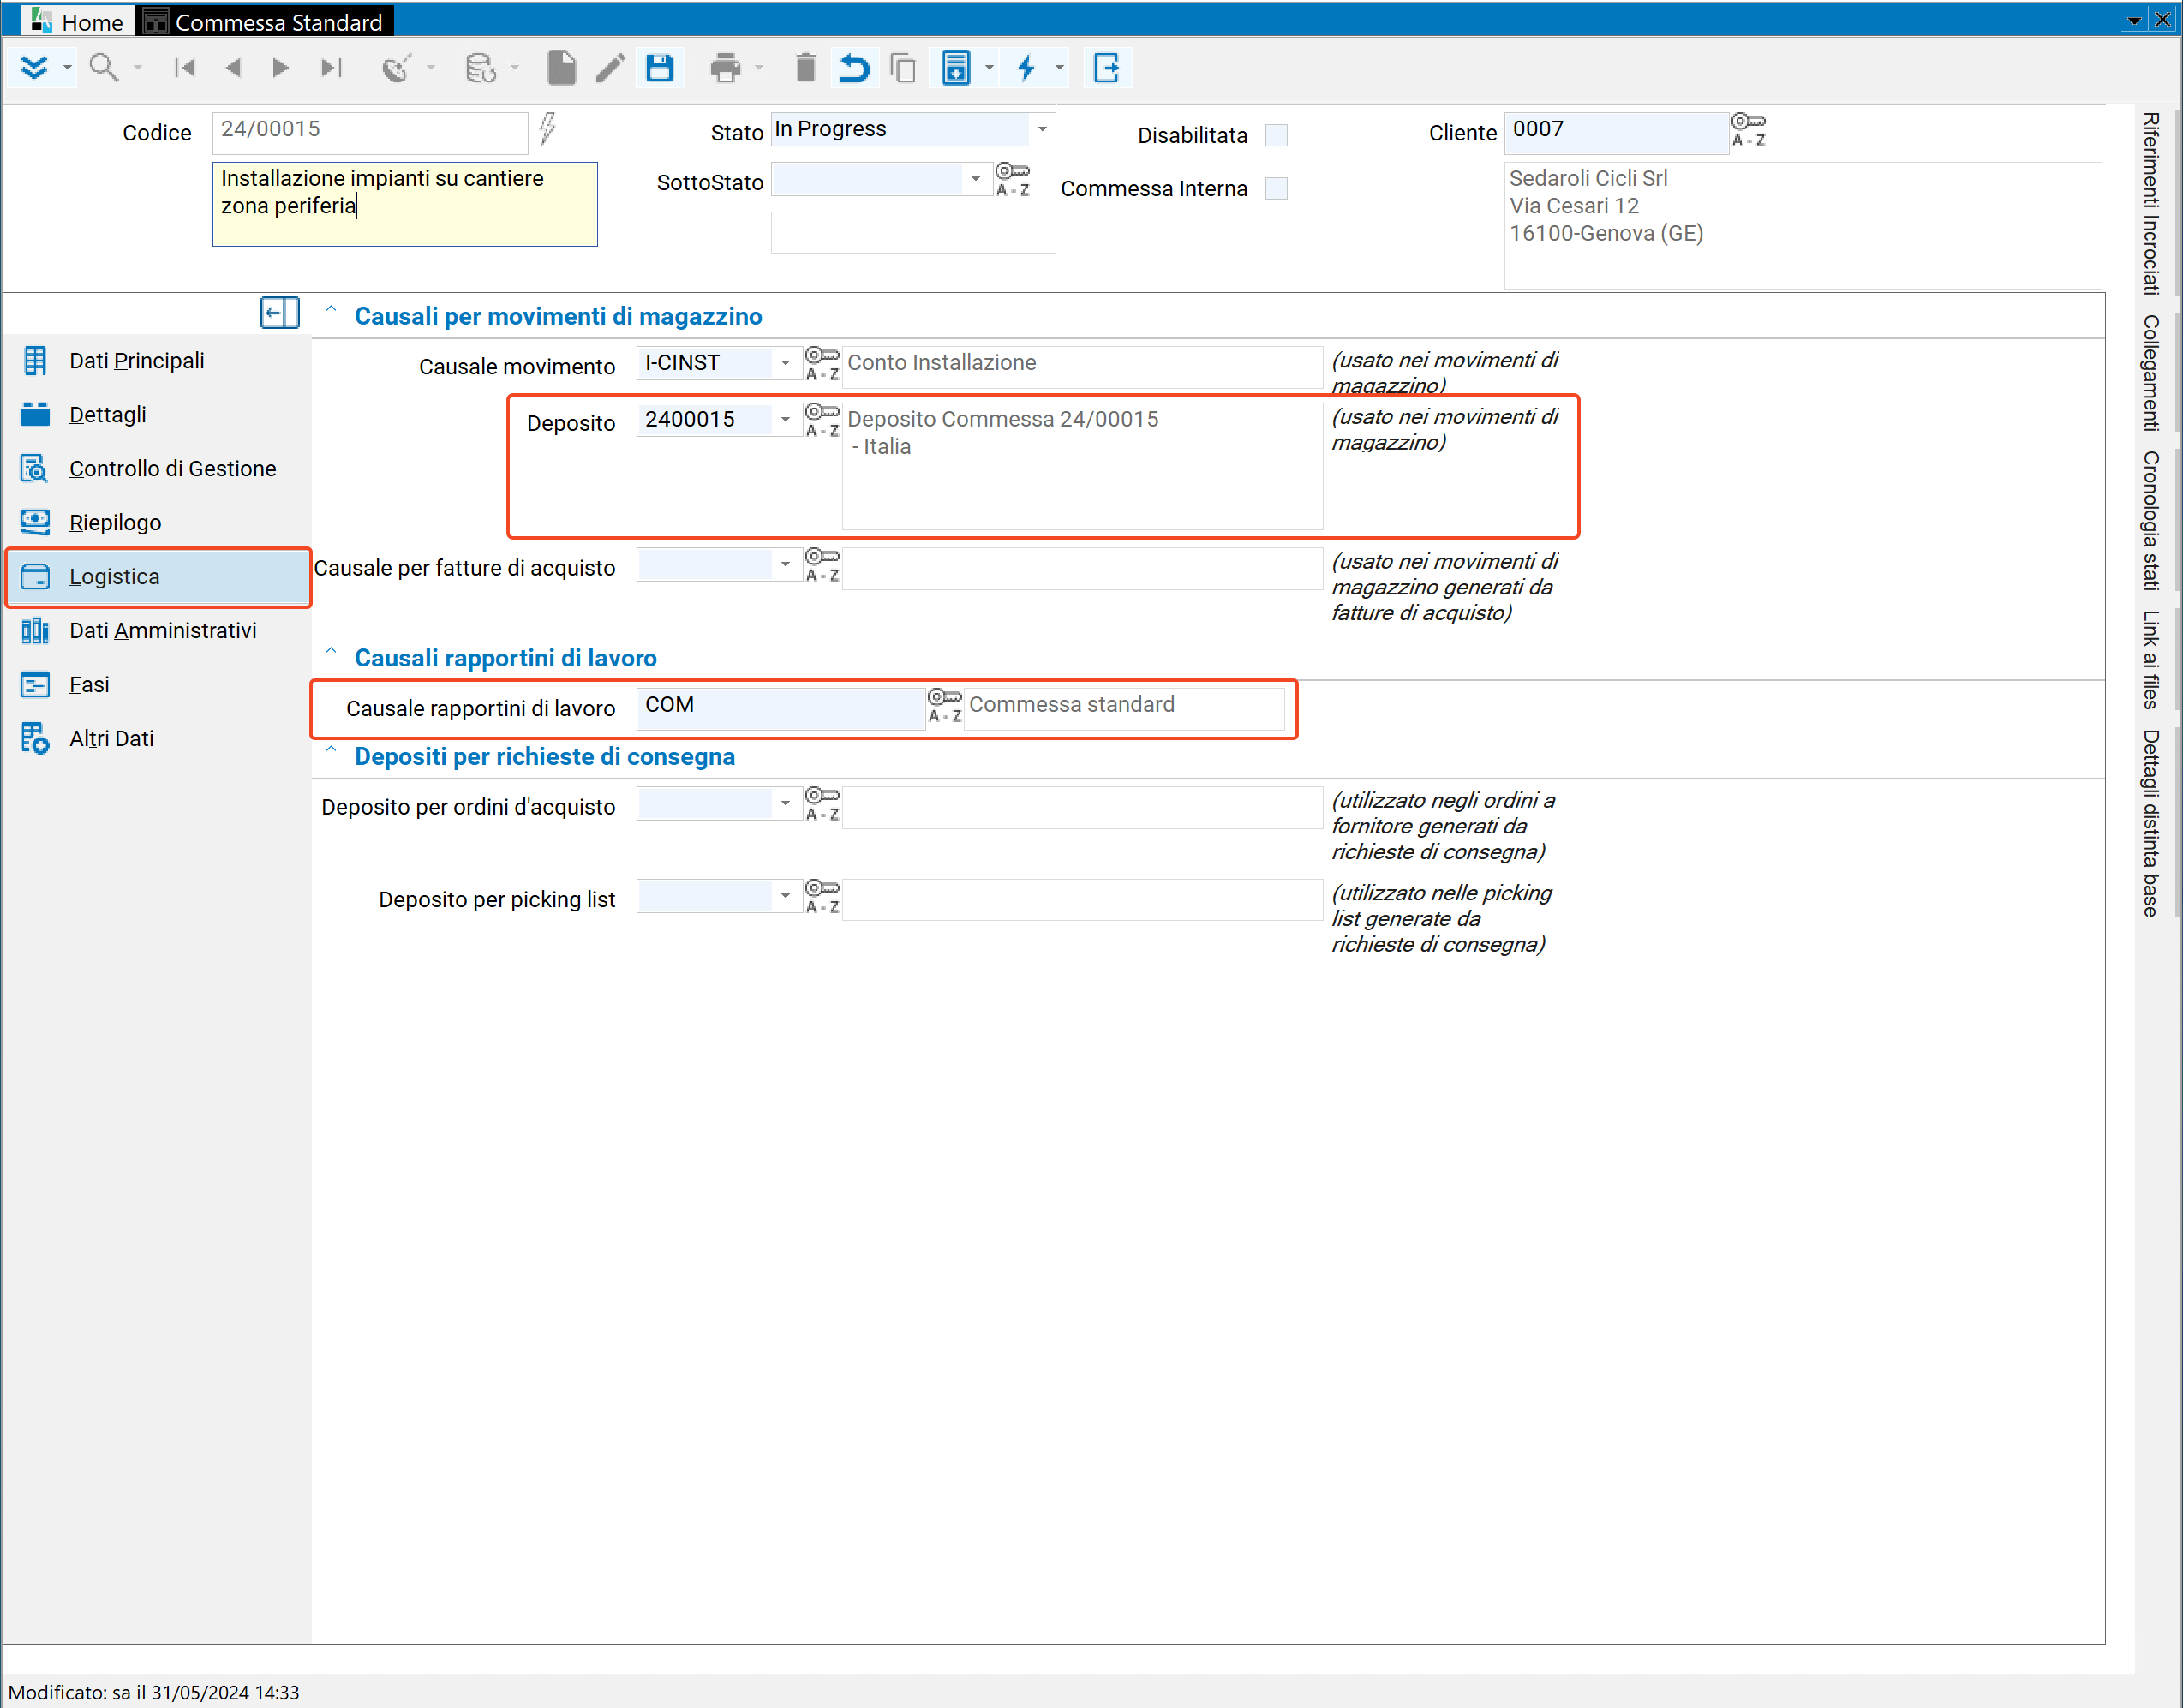Open the Causale movimento dropdown arrow
The image size is (2183, 1708).
(x=785, y=363)
